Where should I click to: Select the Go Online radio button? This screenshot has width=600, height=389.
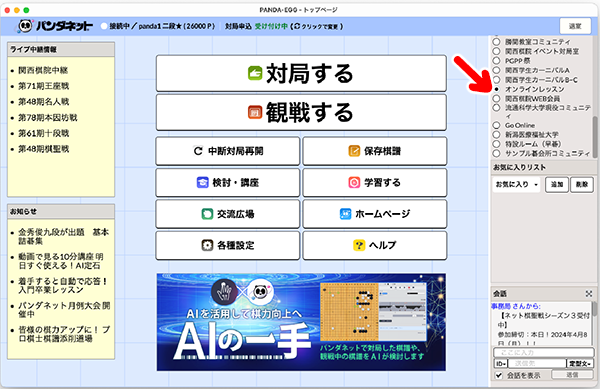(496, 125)
